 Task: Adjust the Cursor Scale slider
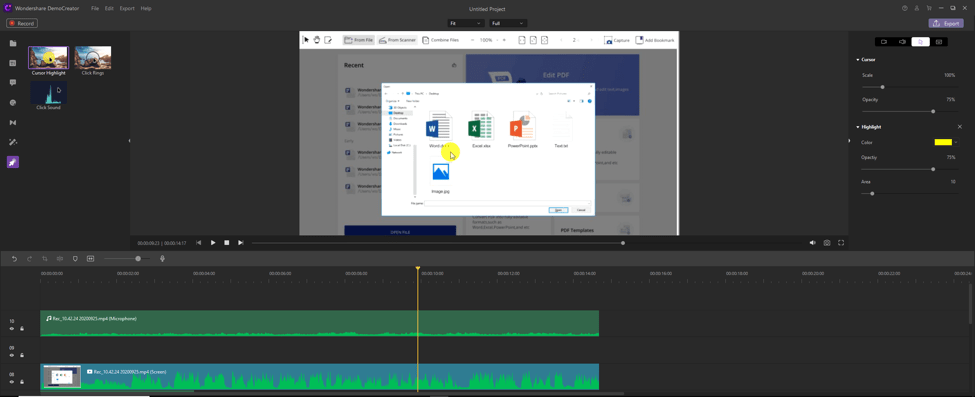tap(909, 87)
